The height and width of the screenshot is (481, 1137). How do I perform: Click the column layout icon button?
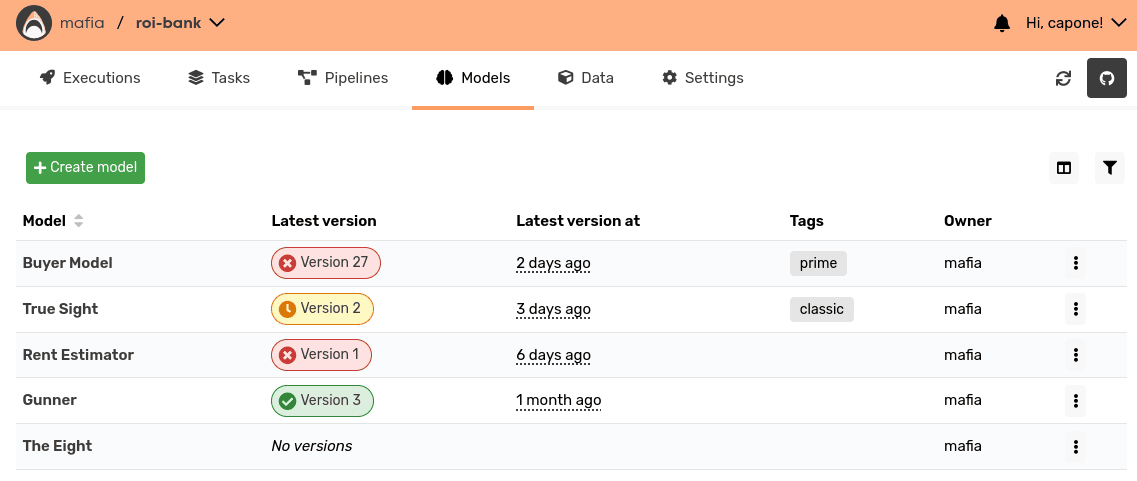coord(1064,168)
